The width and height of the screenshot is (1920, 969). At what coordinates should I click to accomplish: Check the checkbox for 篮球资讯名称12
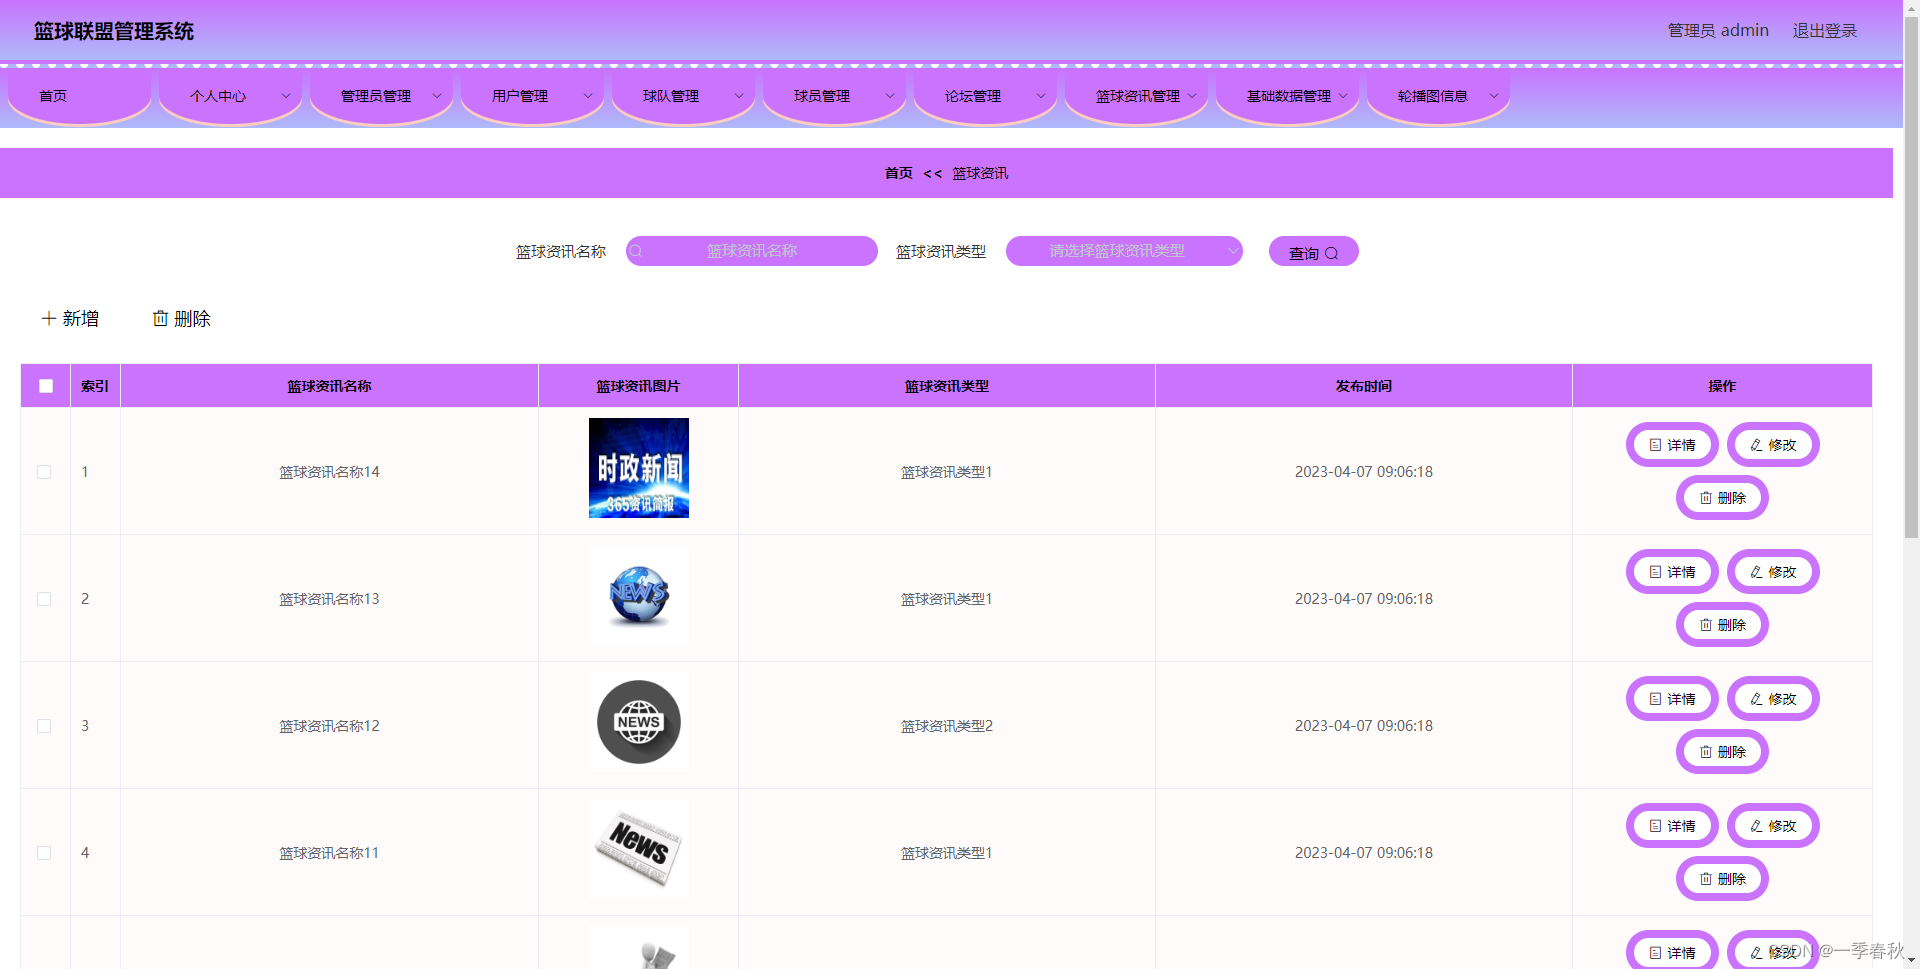pyautogui.click(x=44, y=726)
